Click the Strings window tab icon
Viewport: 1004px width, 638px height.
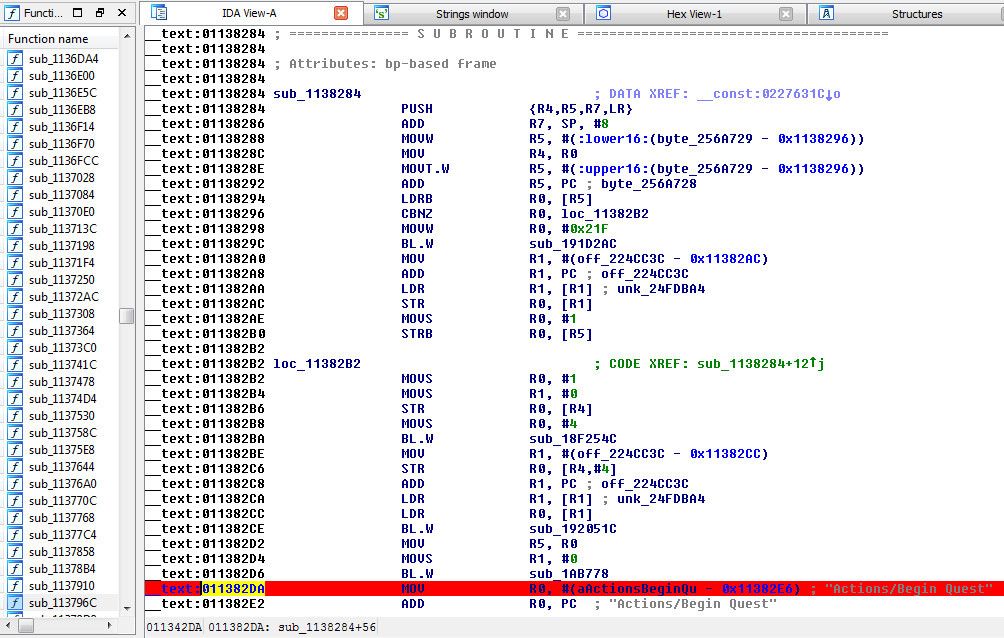pyautogui.click(x=381, y=13)
